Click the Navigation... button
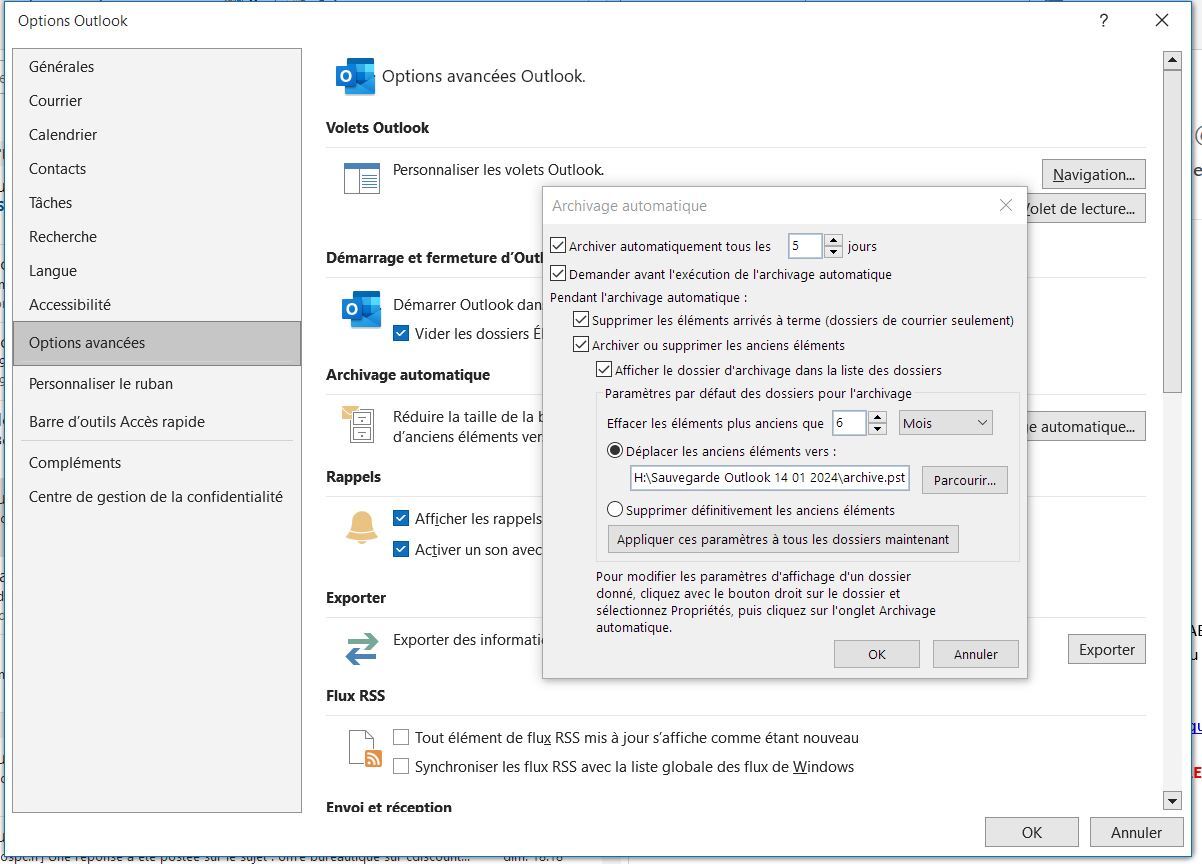The image size is (1202, 864). click(1093, 174)
